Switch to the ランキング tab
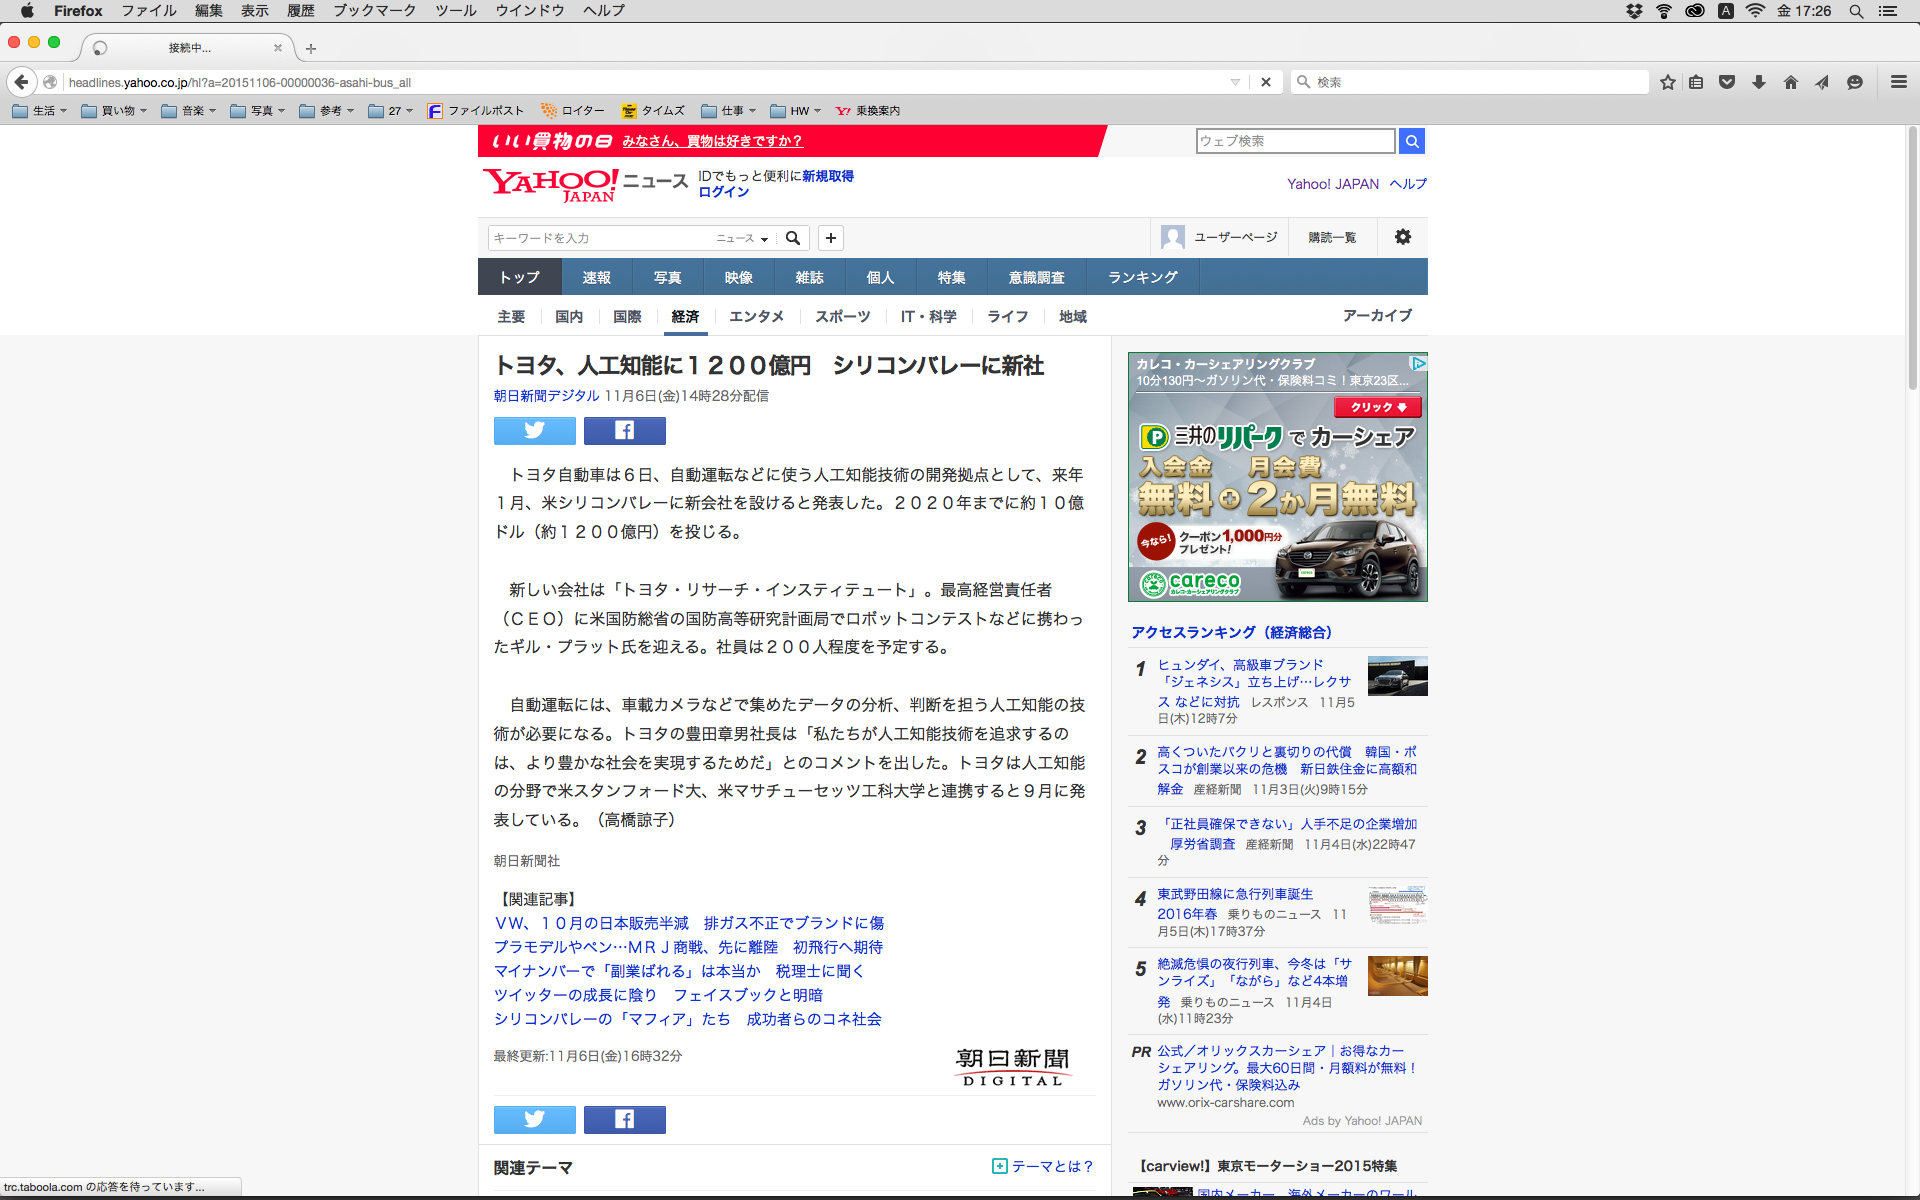Viewport: 1920px width, 1200px height. click(1142, 277)
